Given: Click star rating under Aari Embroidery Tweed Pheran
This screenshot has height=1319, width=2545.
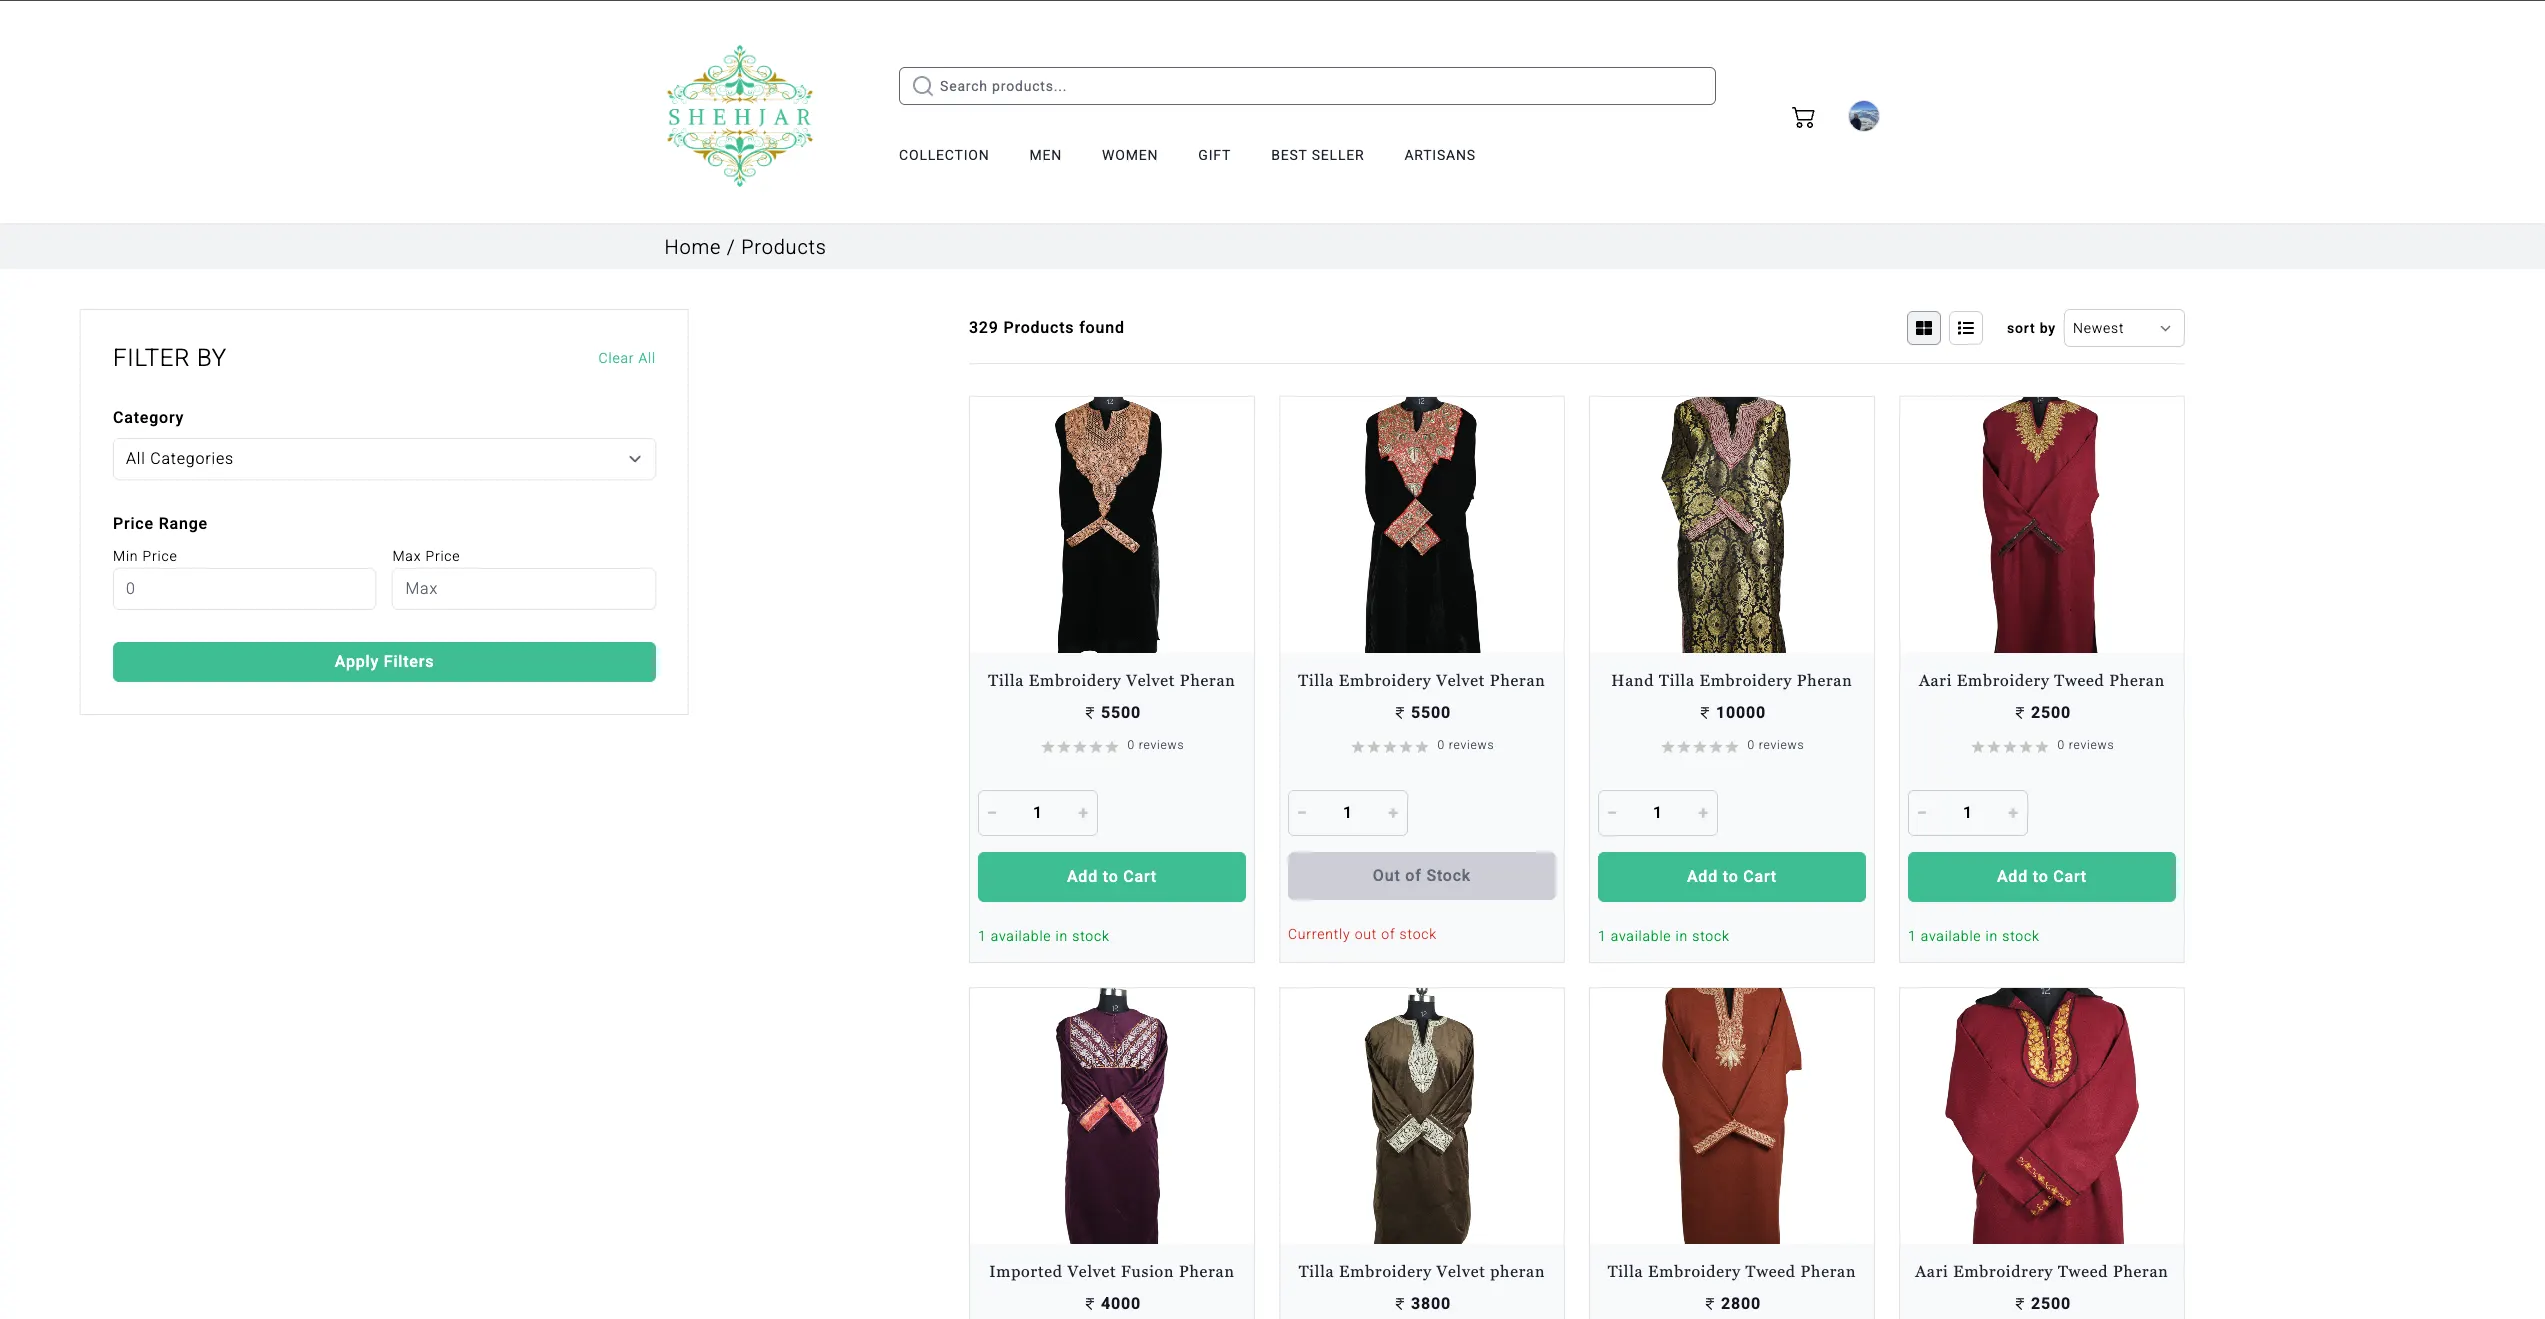Looking at the screenshot, I should (x=2010, y=746).
